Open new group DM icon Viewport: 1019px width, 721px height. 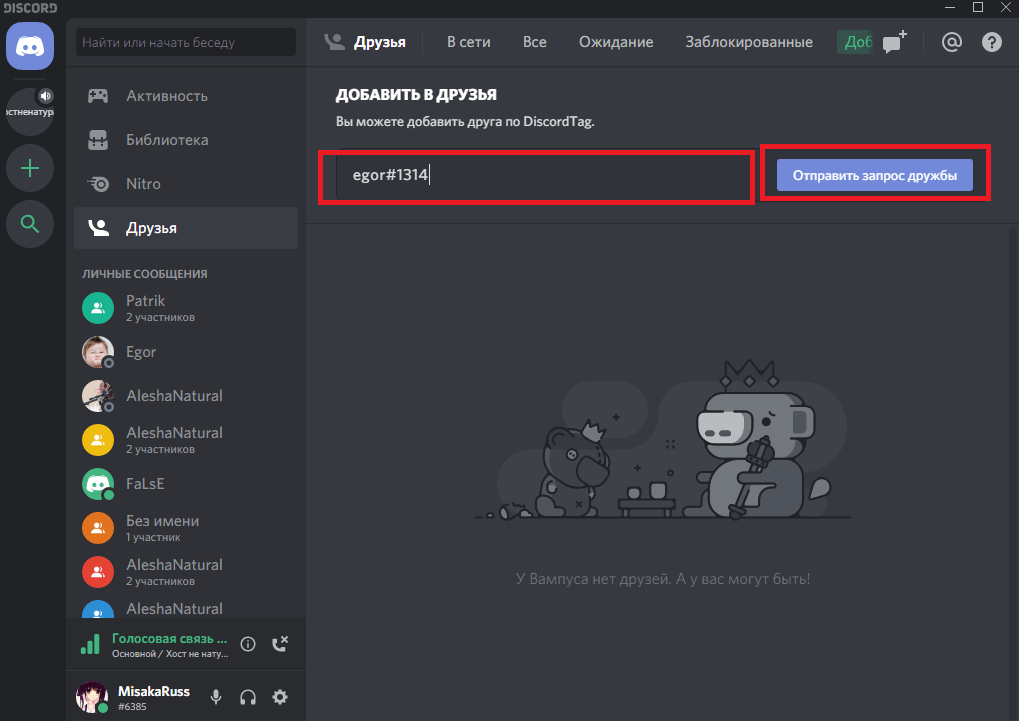point(894,42)
